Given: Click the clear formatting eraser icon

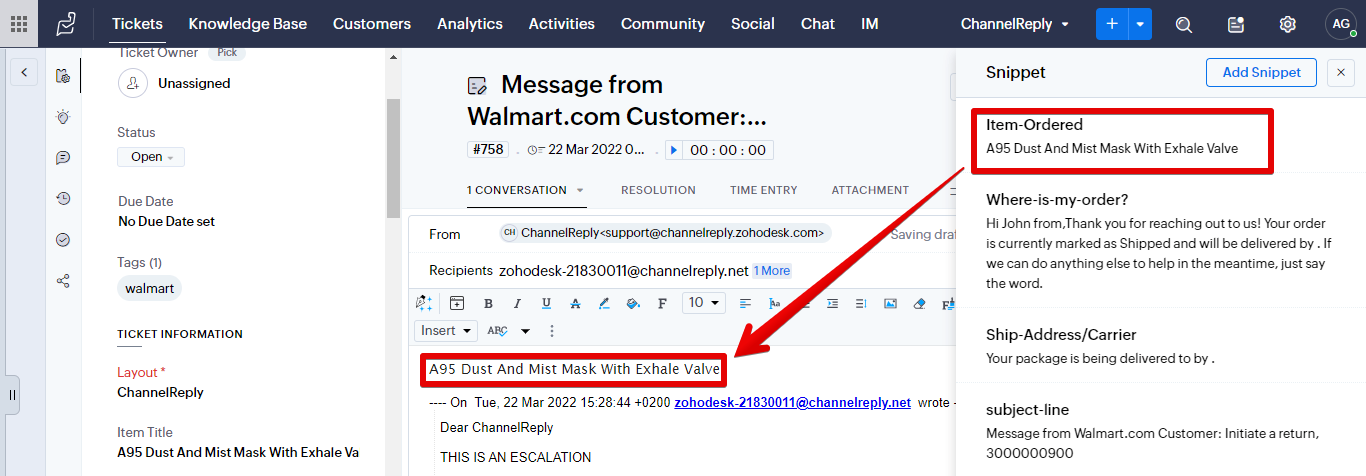Looking at the screenshot, I should point(920,303).
